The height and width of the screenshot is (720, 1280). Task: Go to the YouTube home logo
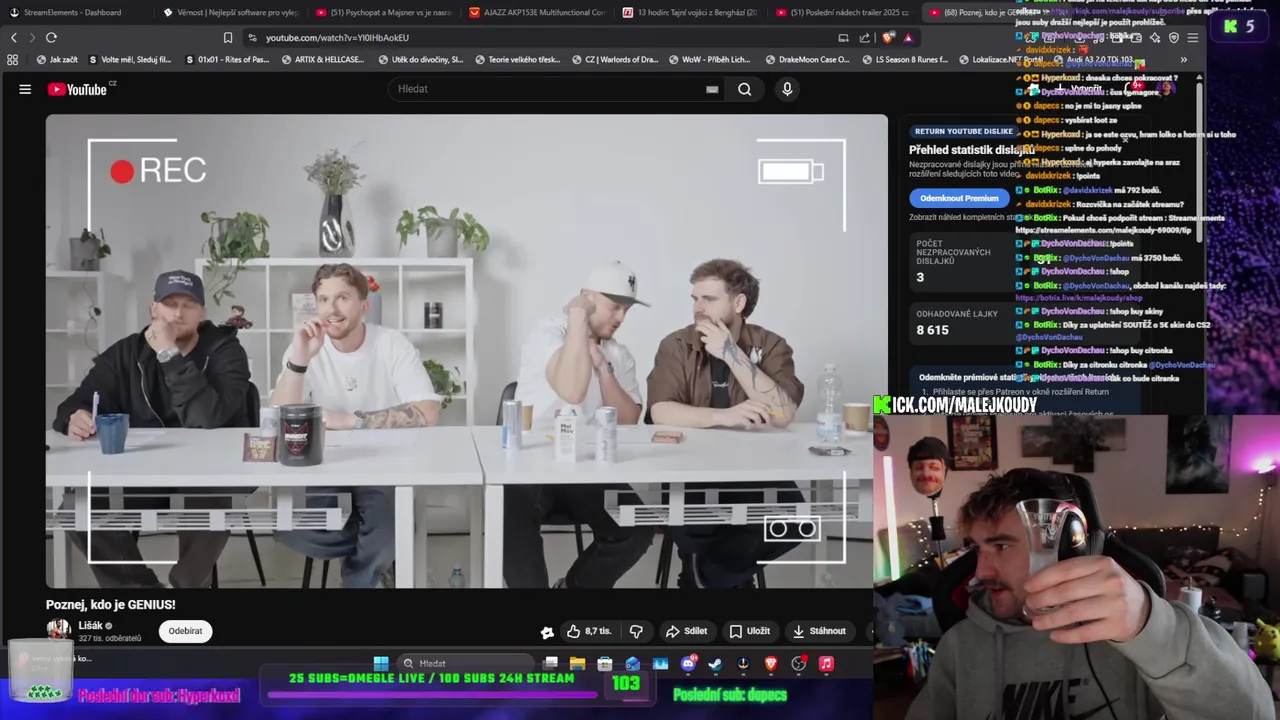77,89
